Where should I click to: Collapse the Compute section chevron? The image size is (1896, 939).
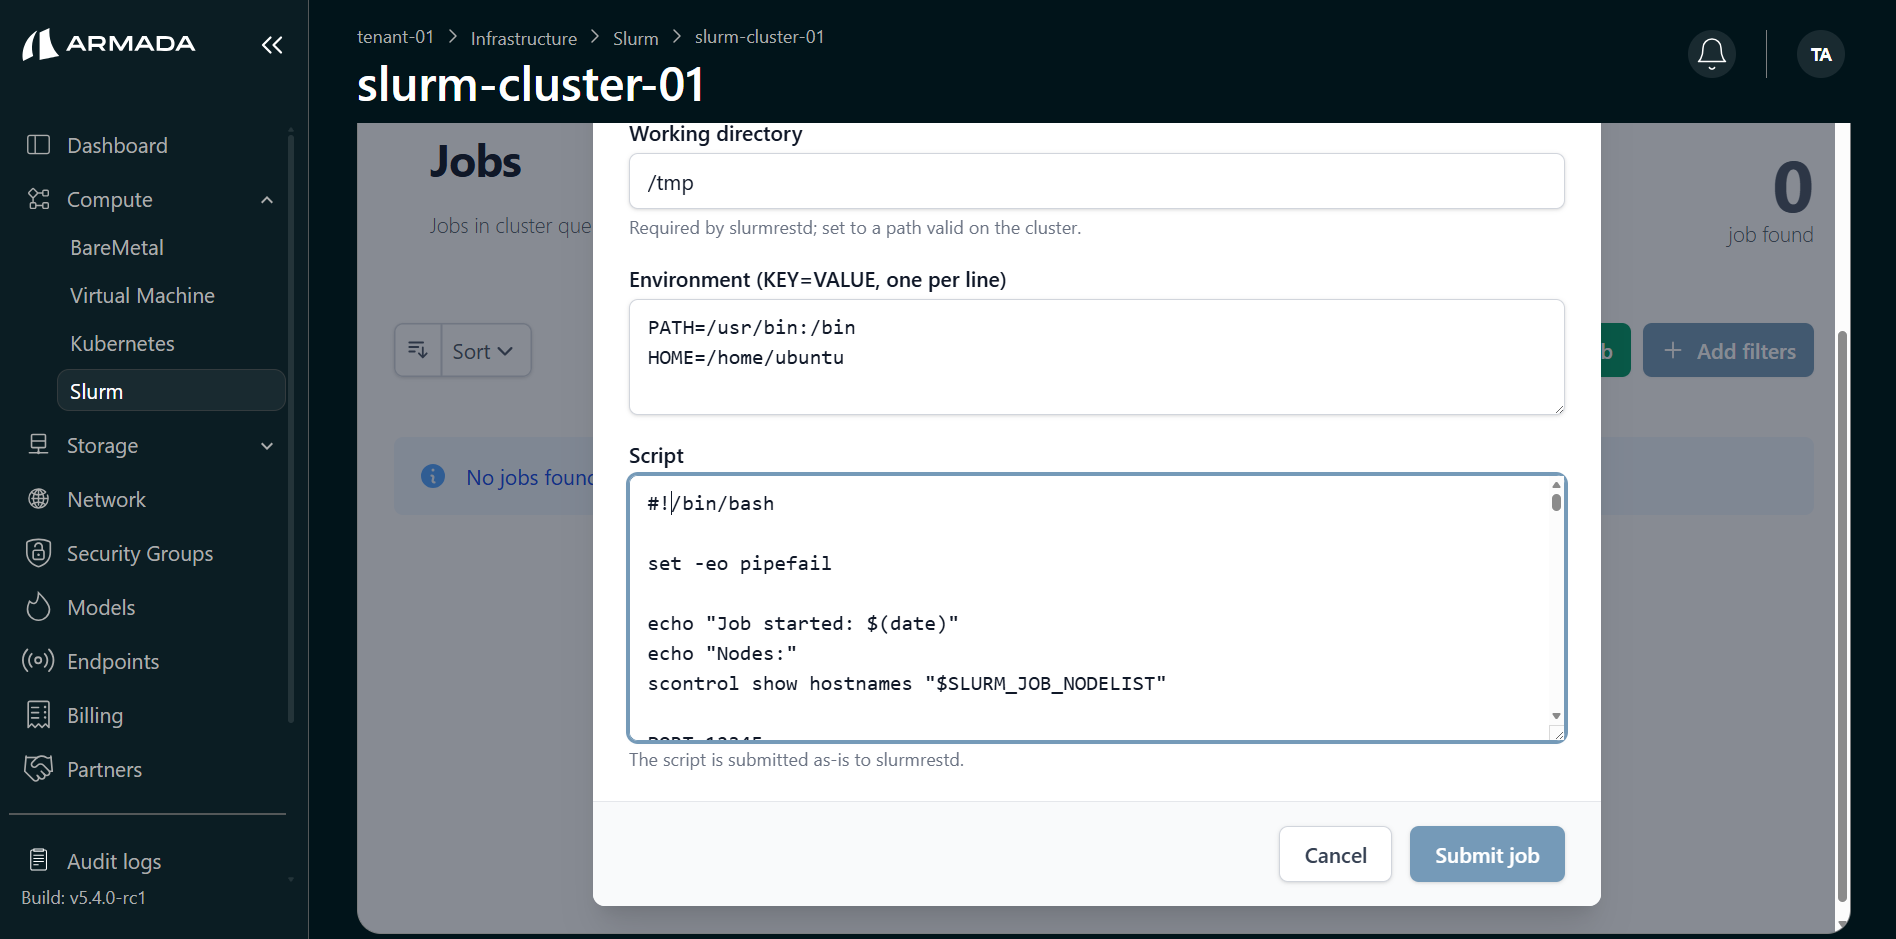click(x=267, y=200)
